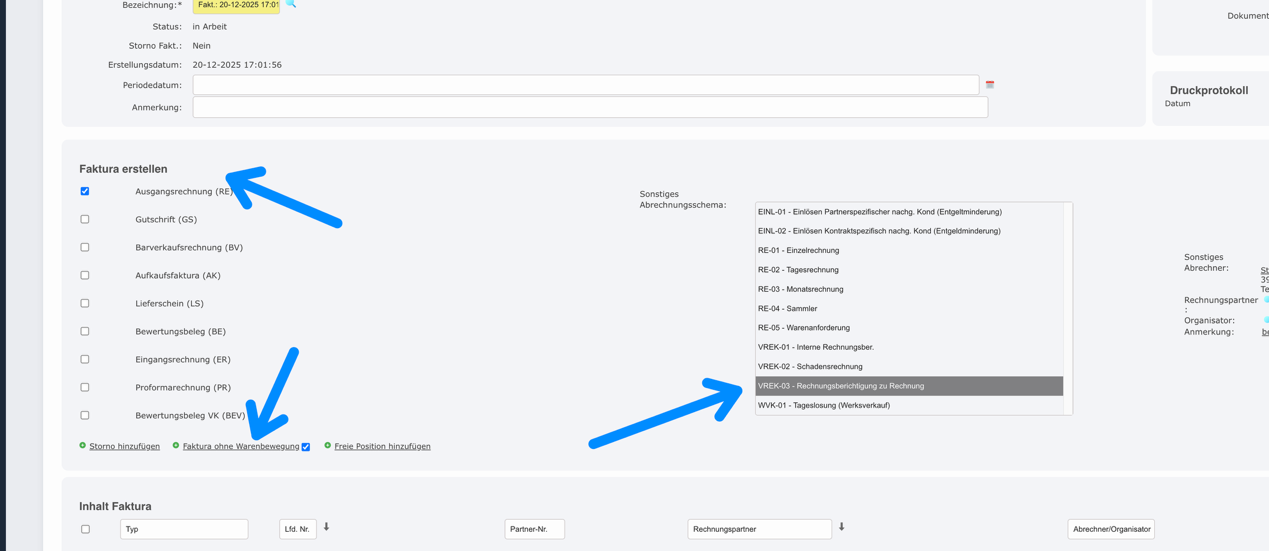Image resolution: width=1269 pixels, height=551 pixels.
Task: Click the magnifier icon next to Bezeichnung
Action: (291, 4)
